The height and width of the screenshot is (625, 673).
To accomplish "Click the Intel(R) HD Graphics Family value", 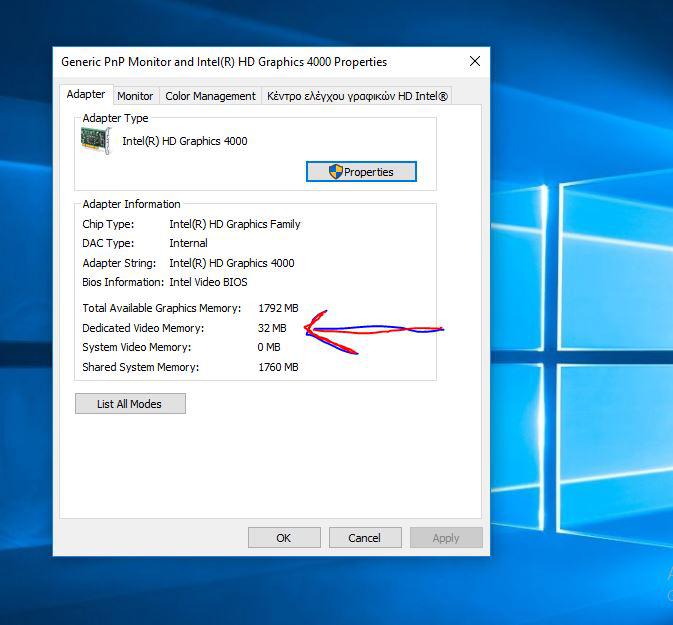I will [x=235, y=224].
